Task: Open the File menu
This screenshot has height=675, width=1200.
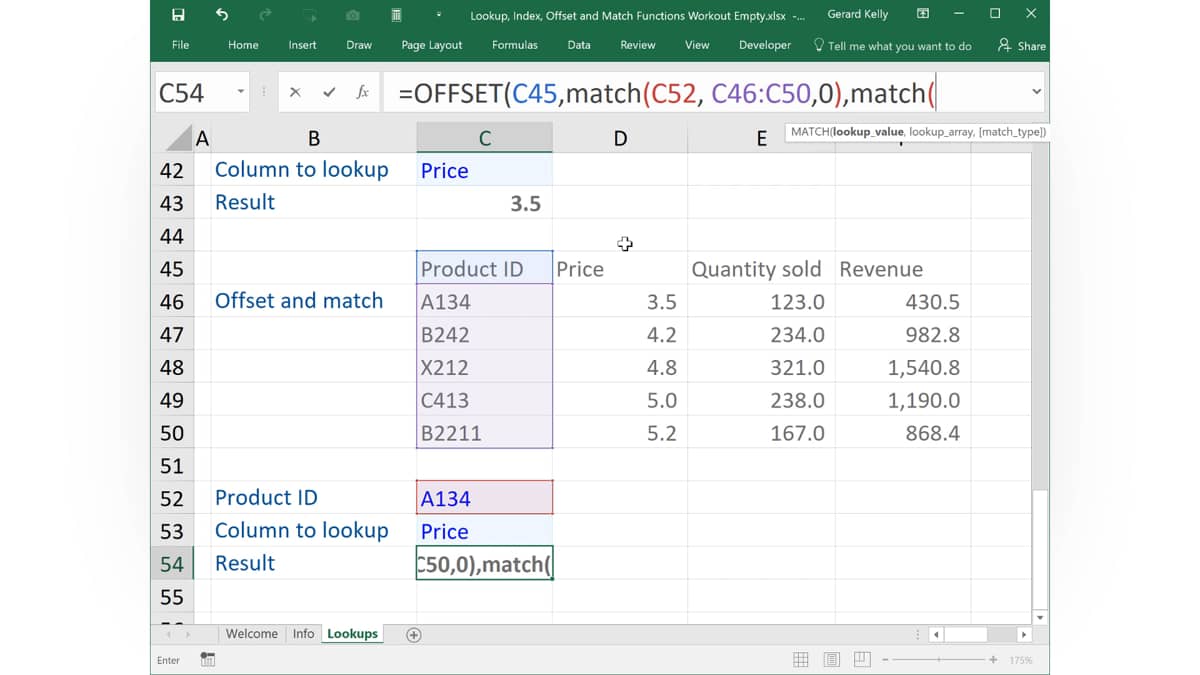Action: (x=180, y=45)
